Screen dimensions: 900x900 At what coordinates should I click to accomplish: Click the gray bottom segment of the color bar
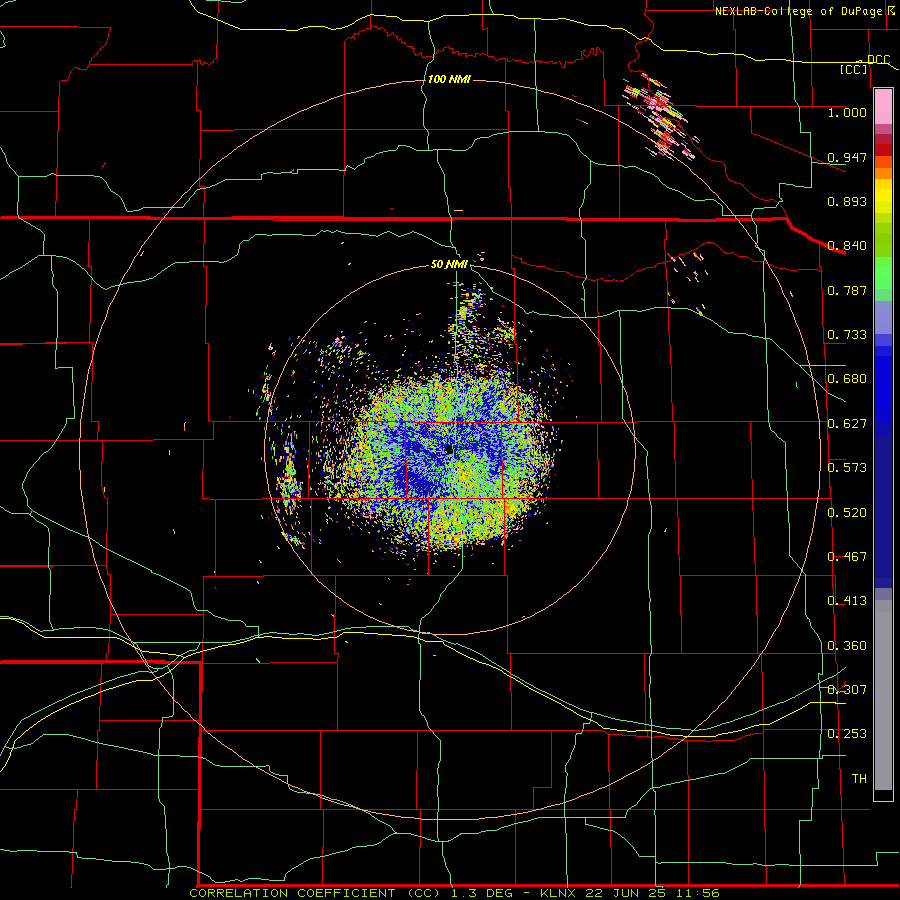(883, 695)
